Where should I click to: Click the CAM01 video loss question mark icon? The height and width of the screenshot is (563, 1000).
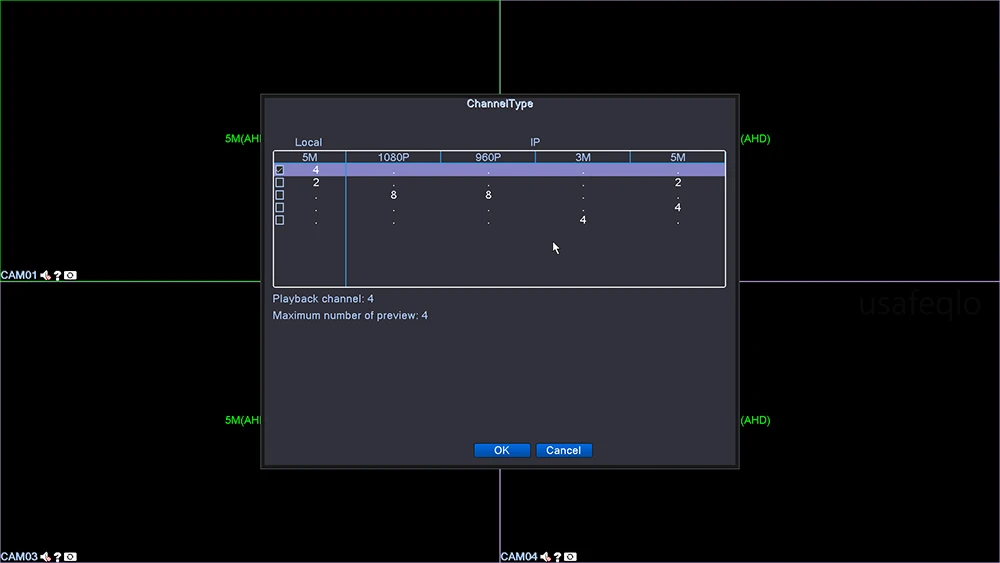pos(57,275)
